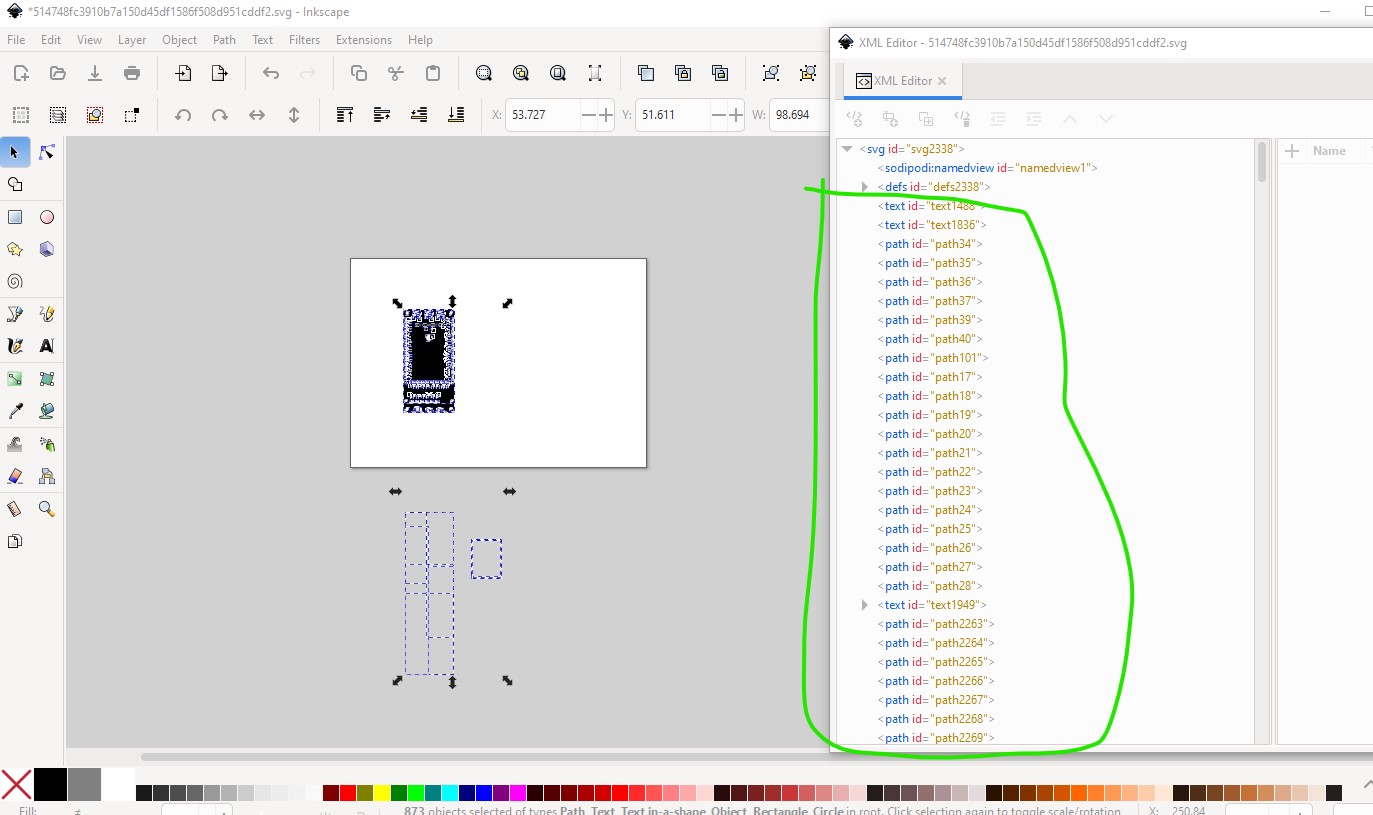Undo the last action
This screenshot has height=815, width=1373.
tap(271, 73)
